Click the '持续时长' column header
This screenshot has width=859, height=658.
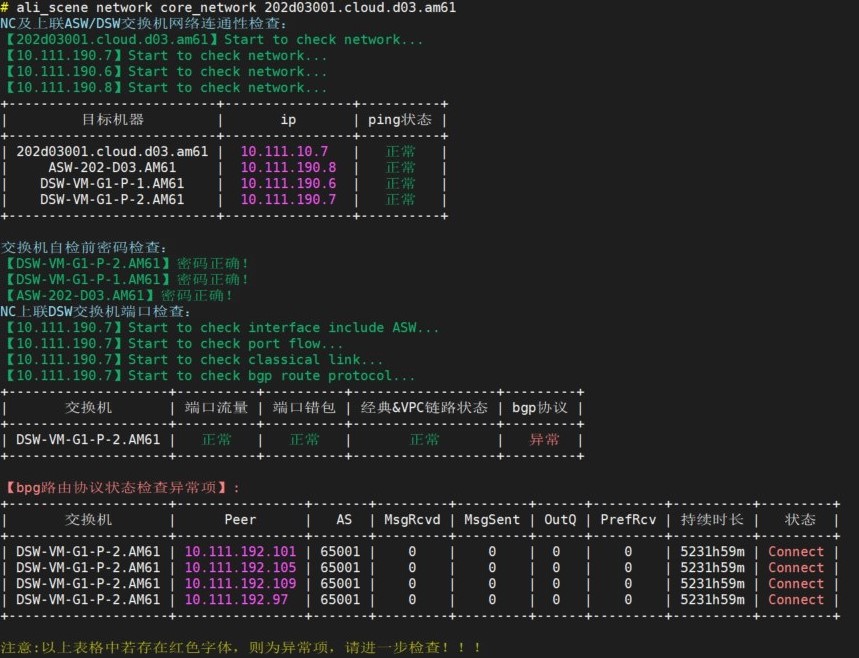pos(712,519)
